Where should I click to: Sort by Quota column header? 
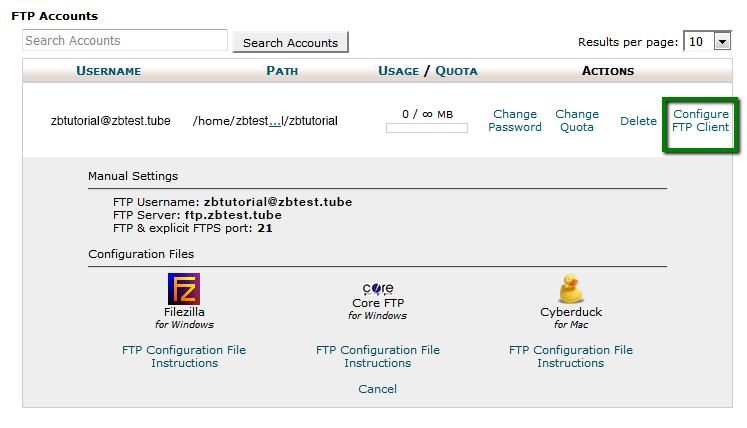(x=456, y=71)
